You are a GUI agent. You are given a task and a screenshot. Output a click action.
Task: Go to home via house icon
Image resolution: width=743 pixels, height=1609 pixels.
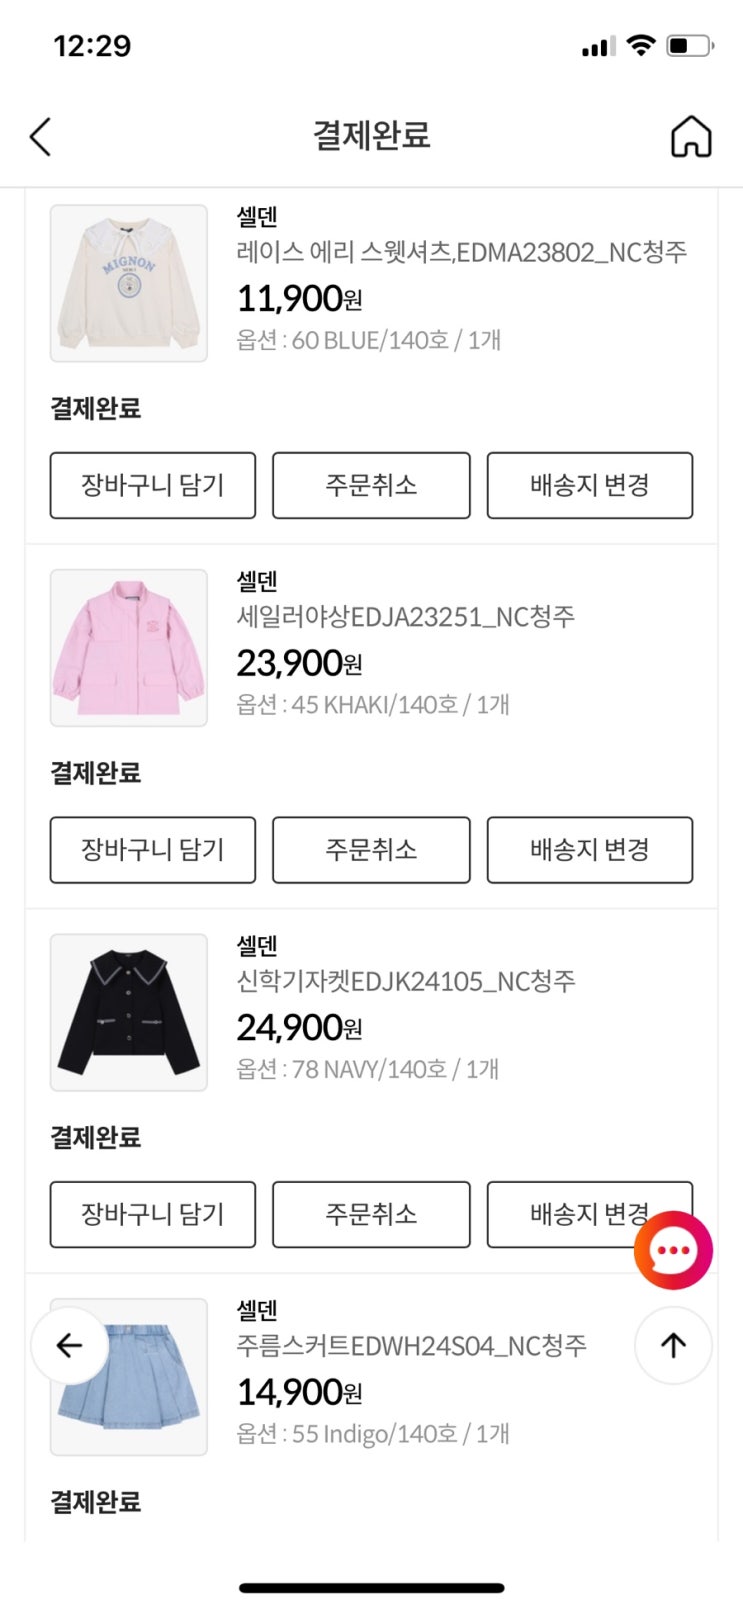(690, 137)
